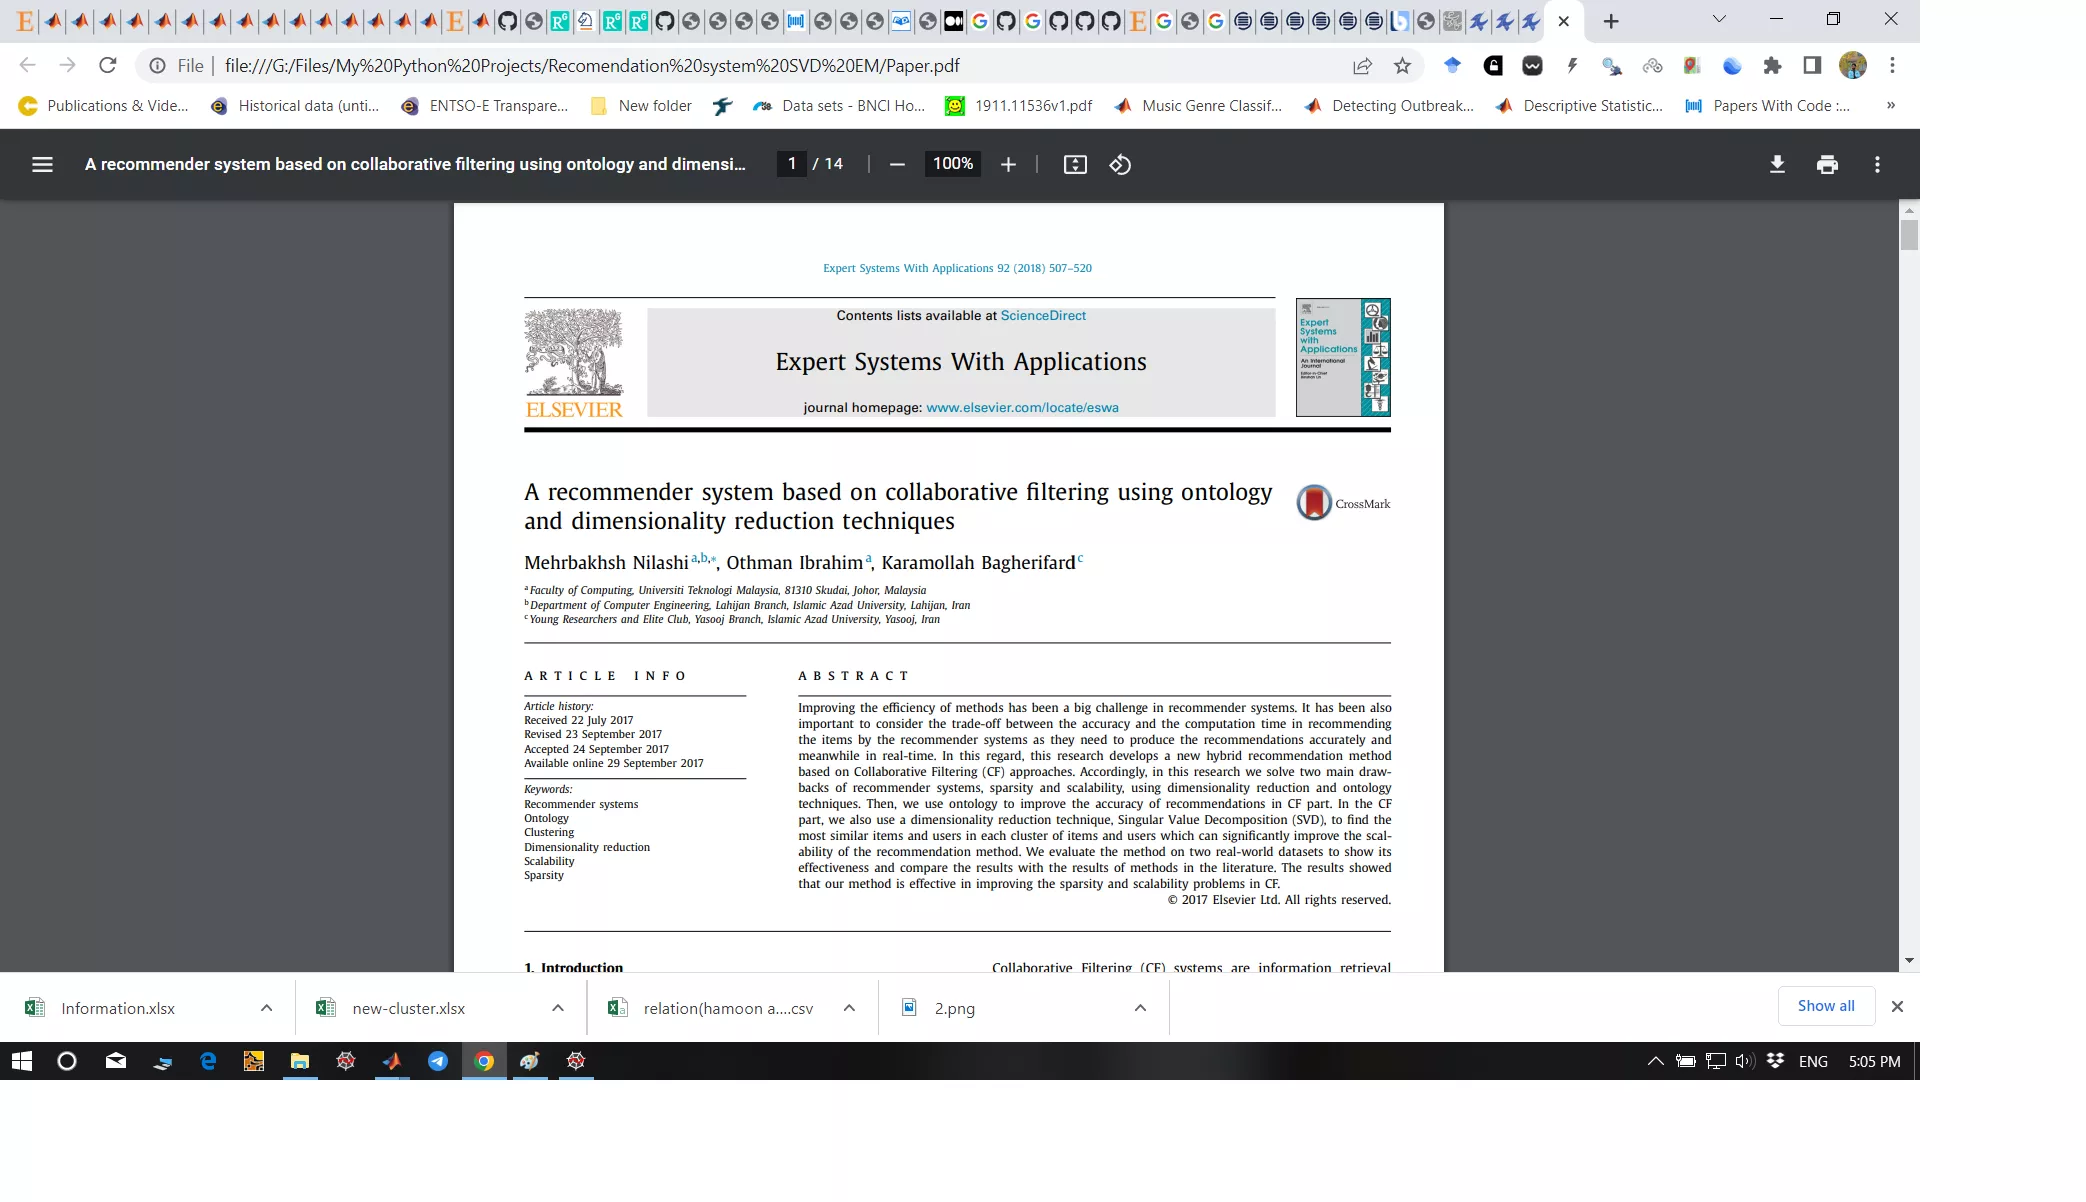Open volume control in system tray

[x=1745, y=1061]
